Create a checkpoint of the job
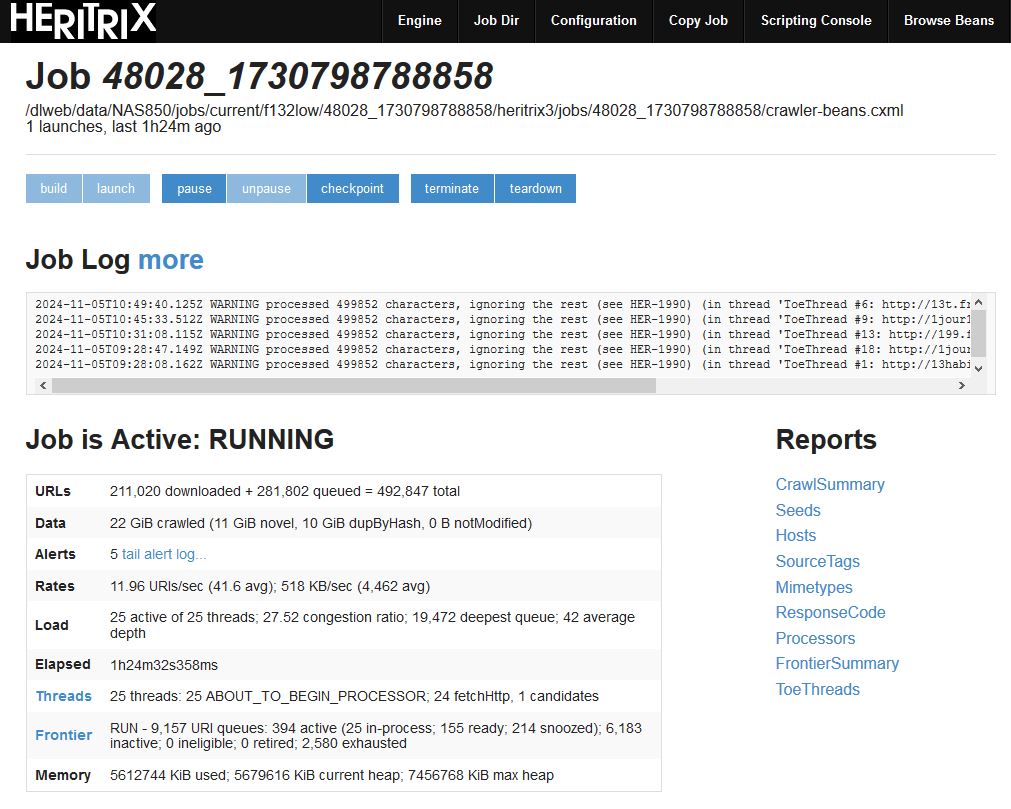Viewport: 1011px width, 809px height. tap(353, 188)
